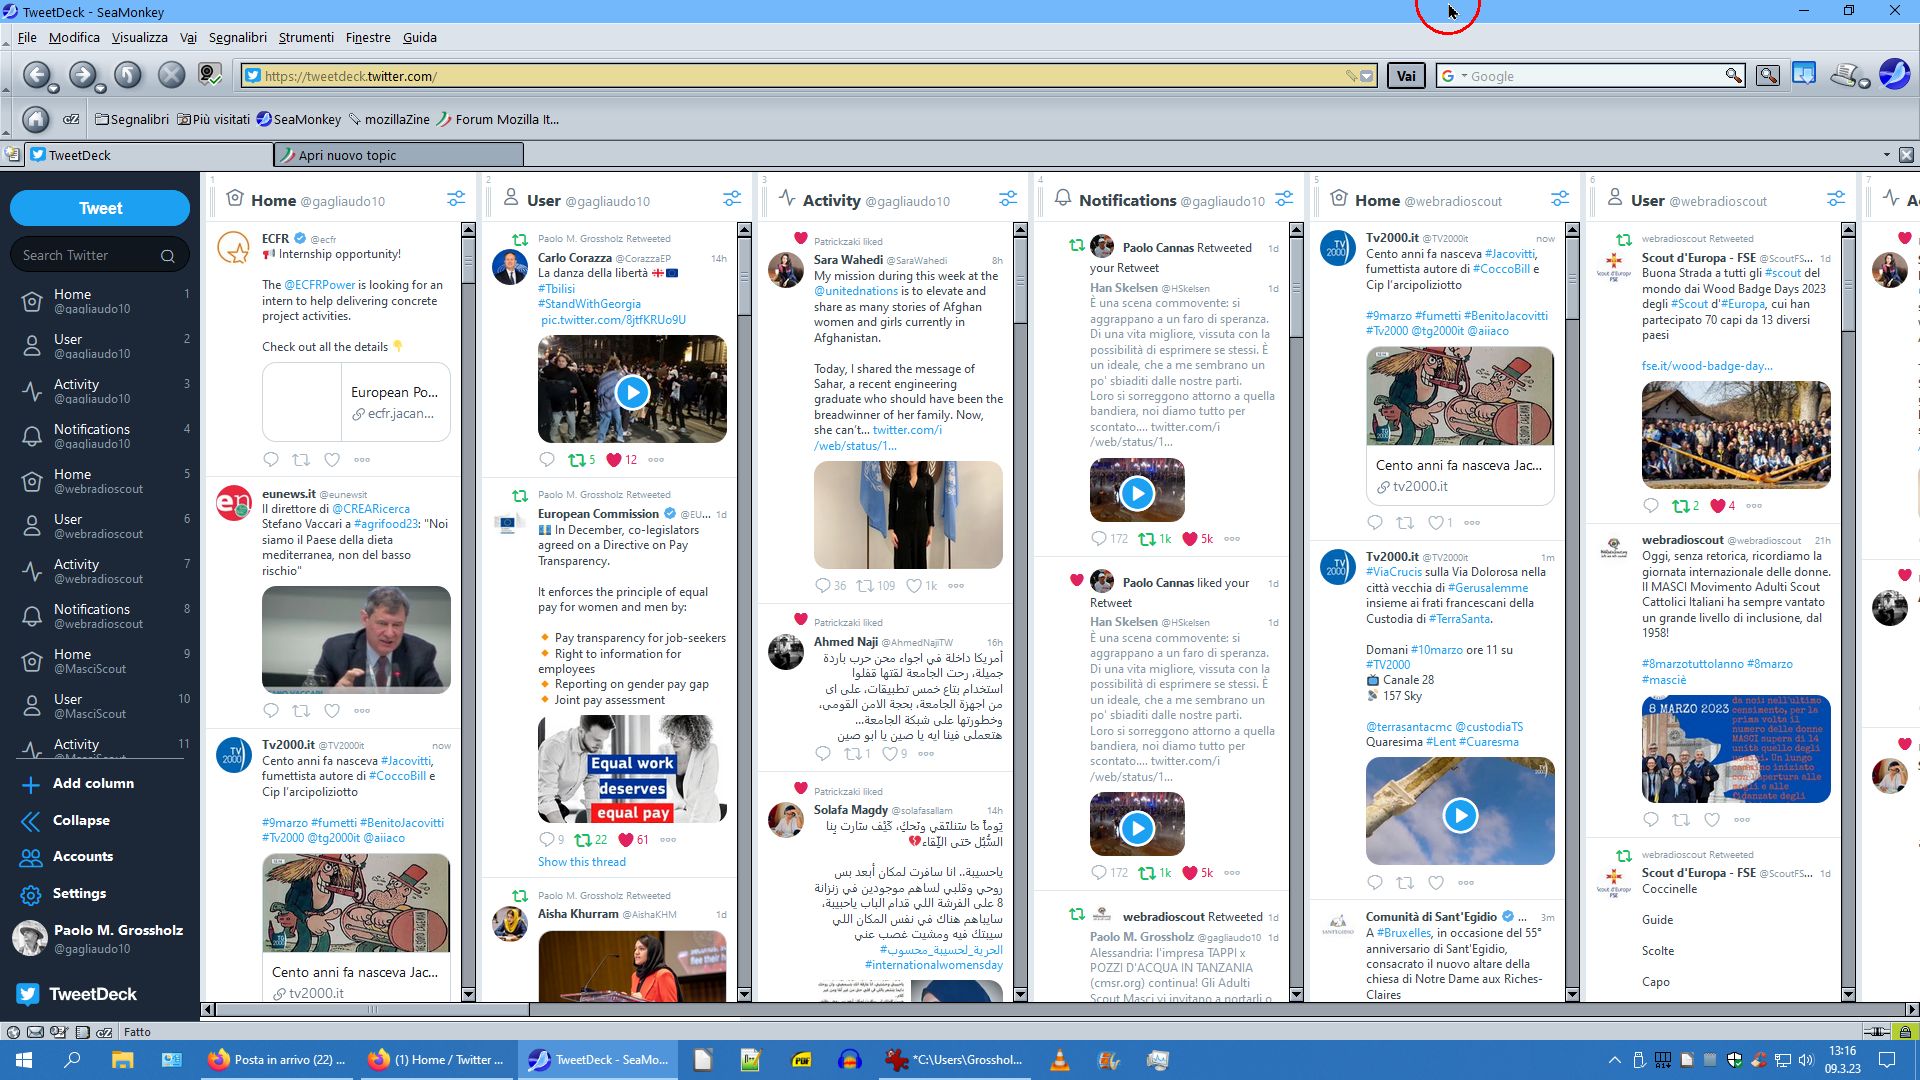
Task: Open tab list dropdown arrow
Action: click(x=1887, y=155)
